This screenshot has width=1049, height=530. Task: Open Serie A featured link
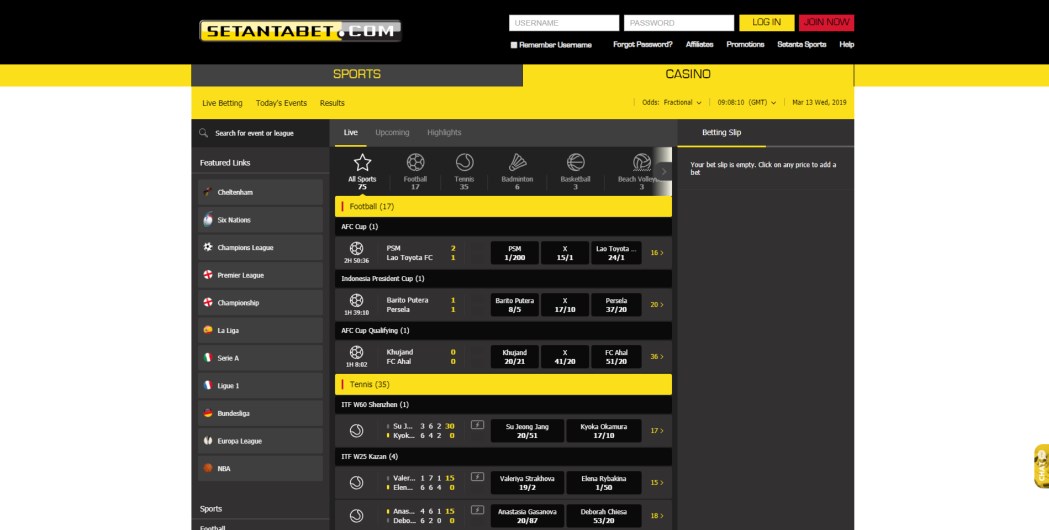point(260,358)
